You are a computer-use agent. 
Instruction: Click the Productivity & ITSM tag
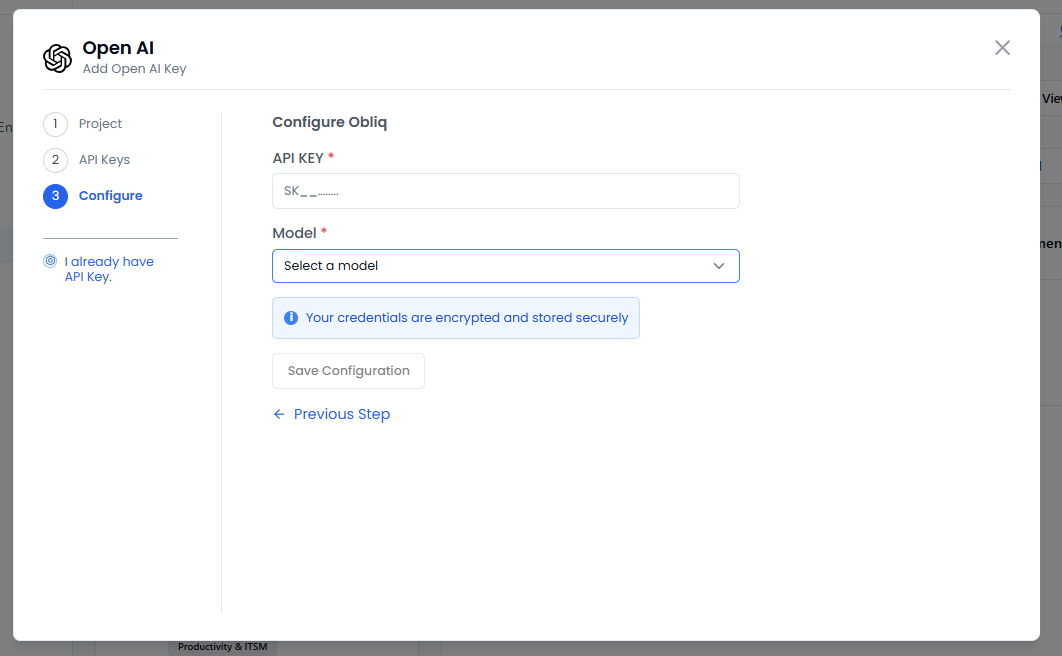tap(222, 647)
